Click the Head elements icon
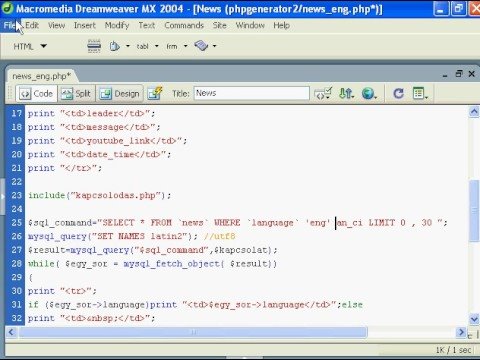The width and height of the screenshot is (480, 360). (x=115, y=46)
